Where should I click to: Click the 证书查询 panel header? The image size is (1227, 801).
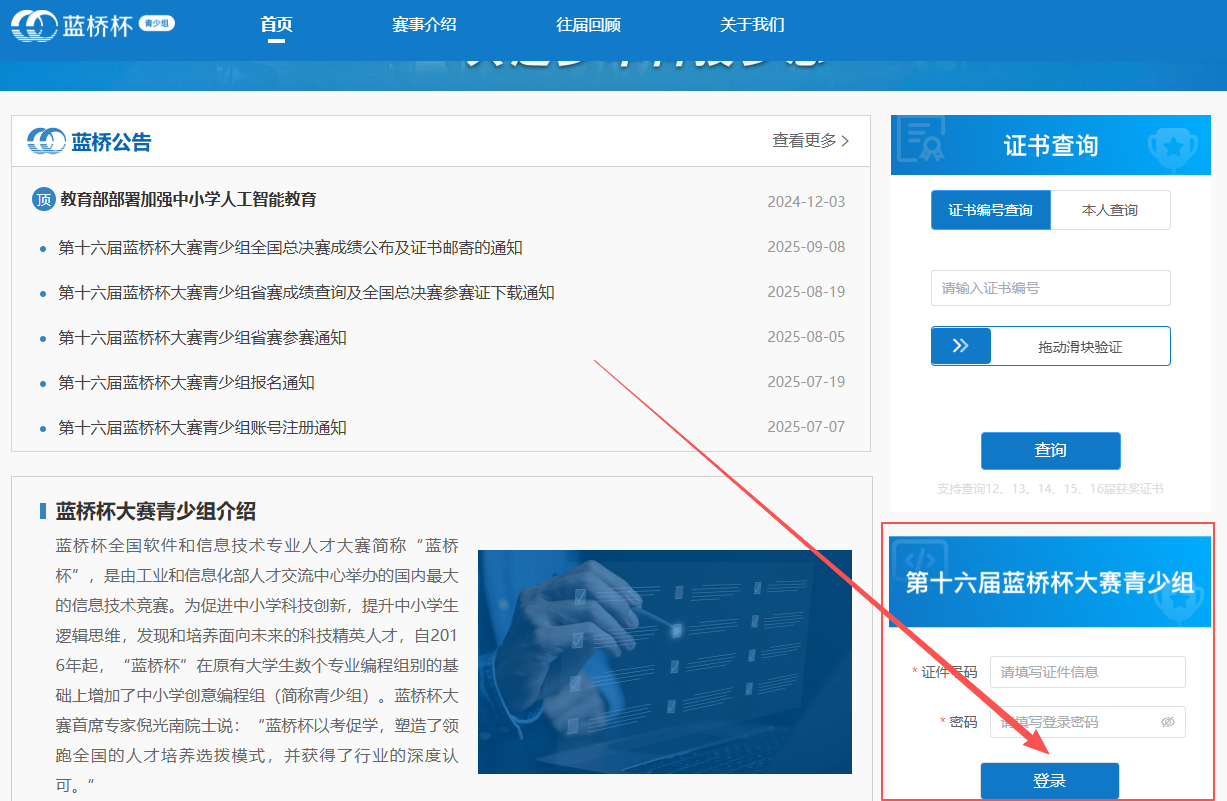1050,145
